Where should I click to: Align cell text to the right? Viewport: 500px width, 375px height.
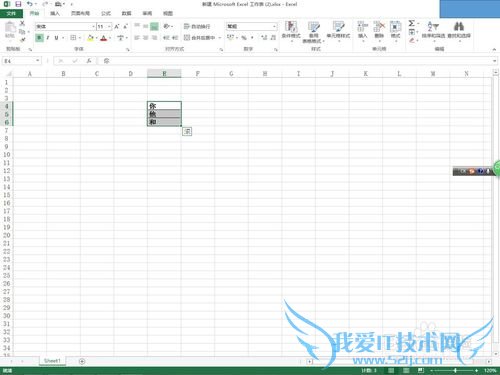[154, 38]
